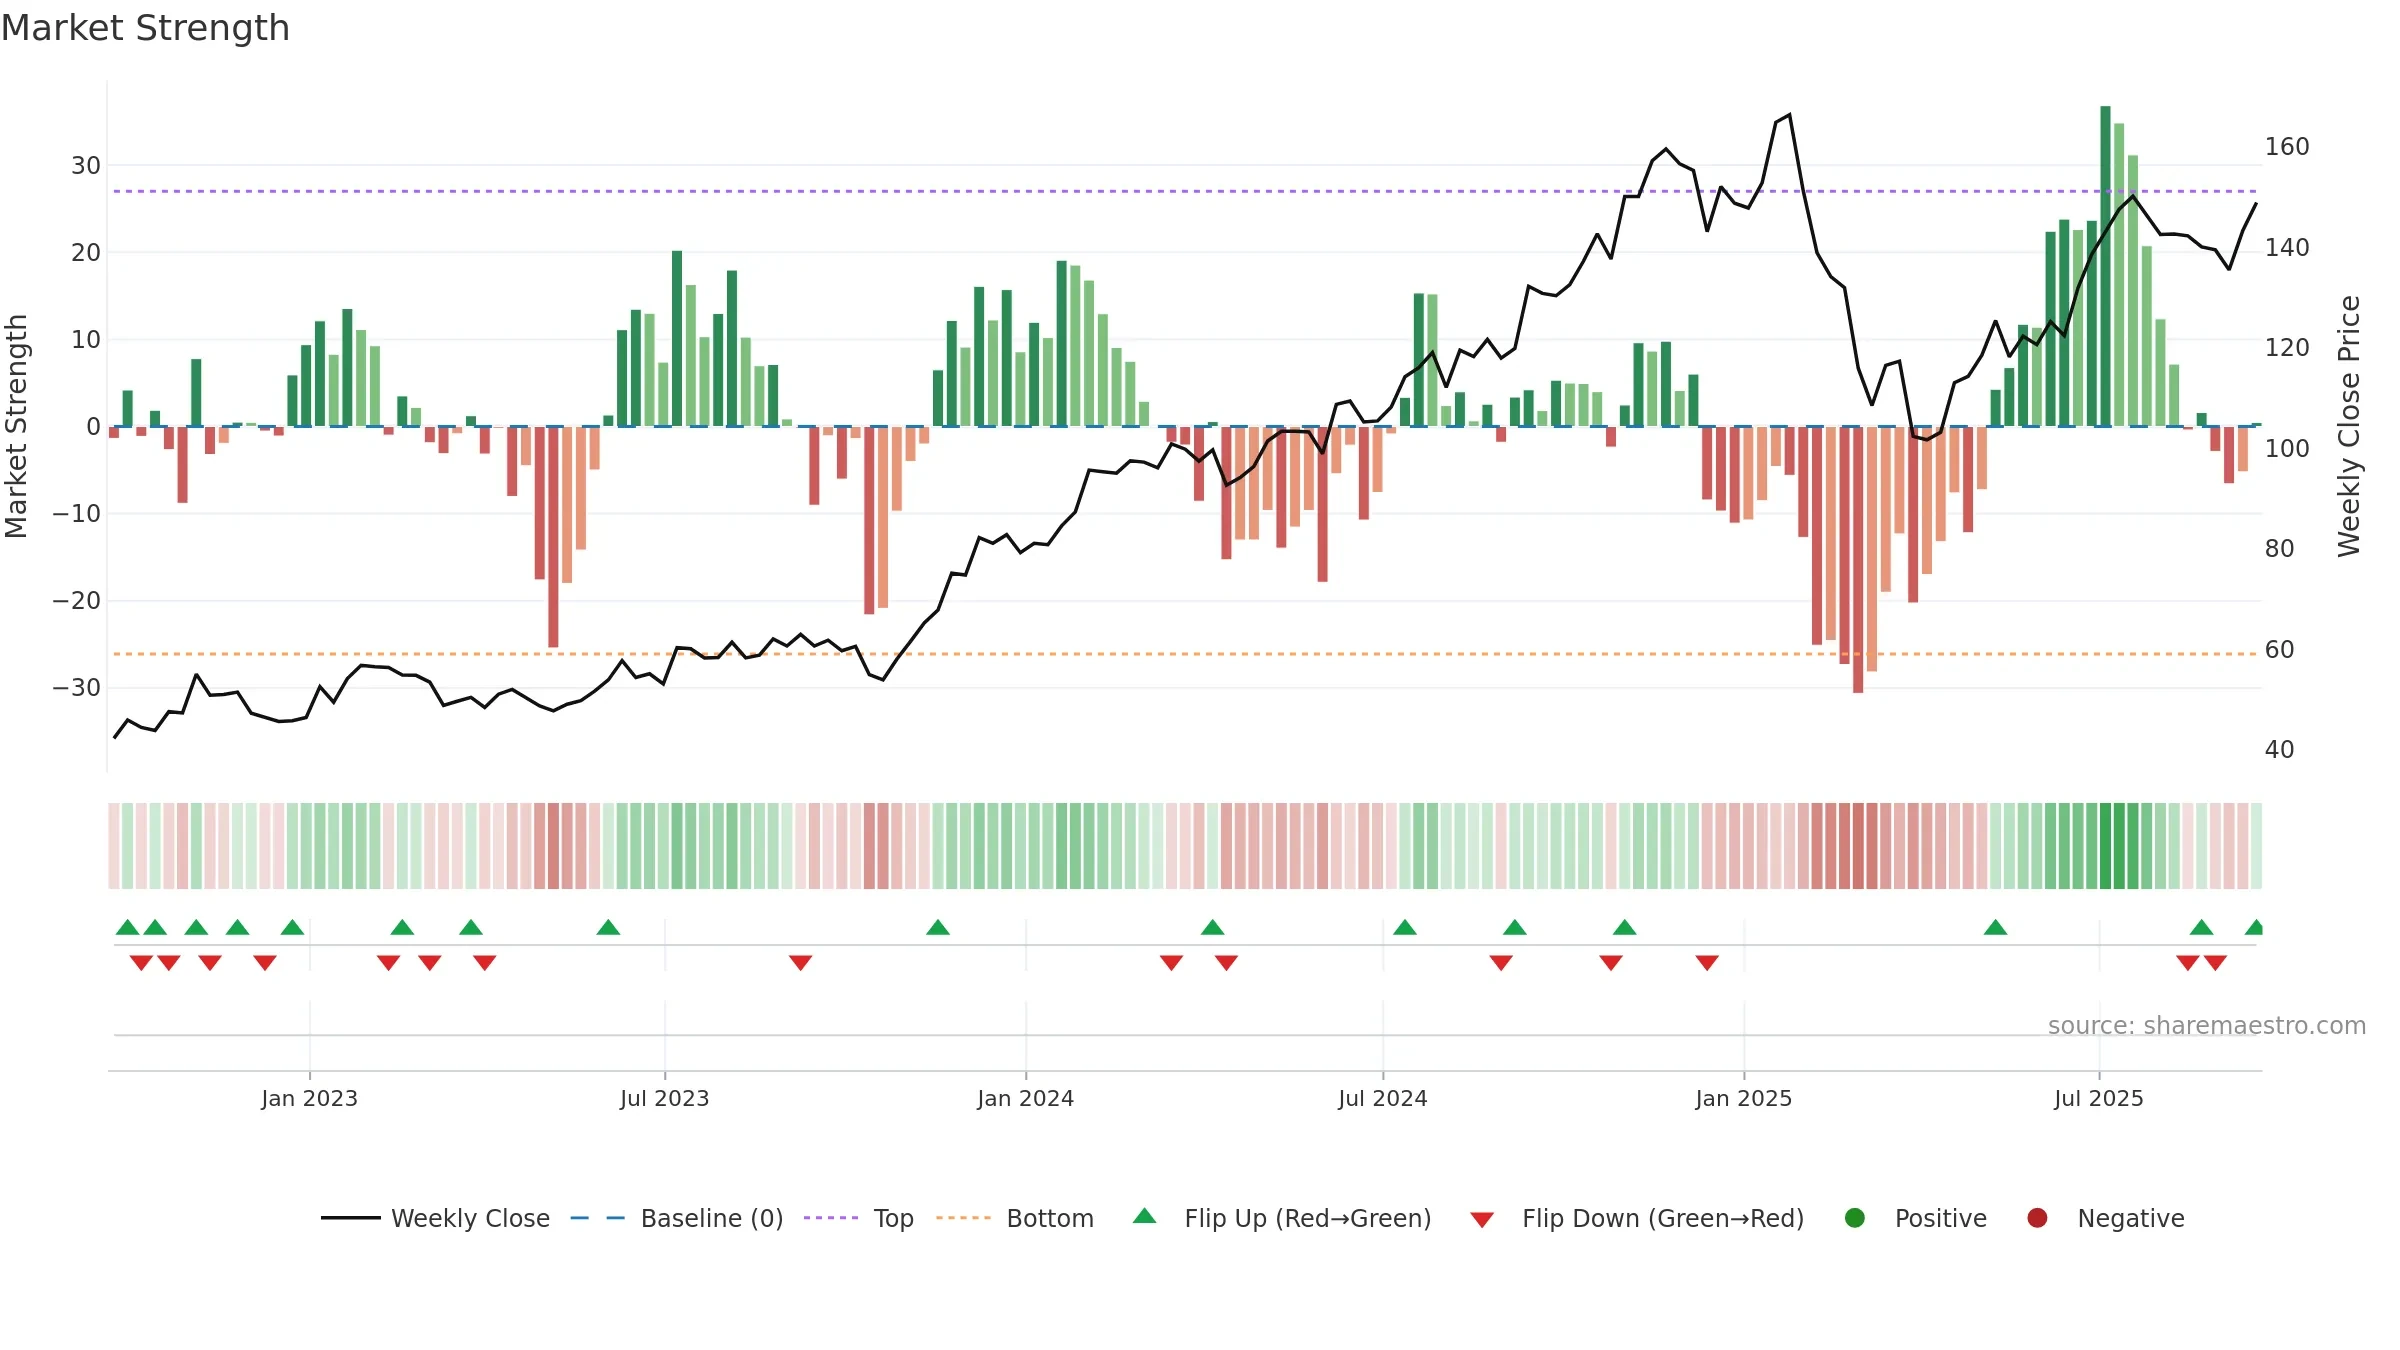This screenshot has height=1350, width=2400.
Task: Click the left axis tick label 30
Action: pyautogui.click(x=86, y=166)
